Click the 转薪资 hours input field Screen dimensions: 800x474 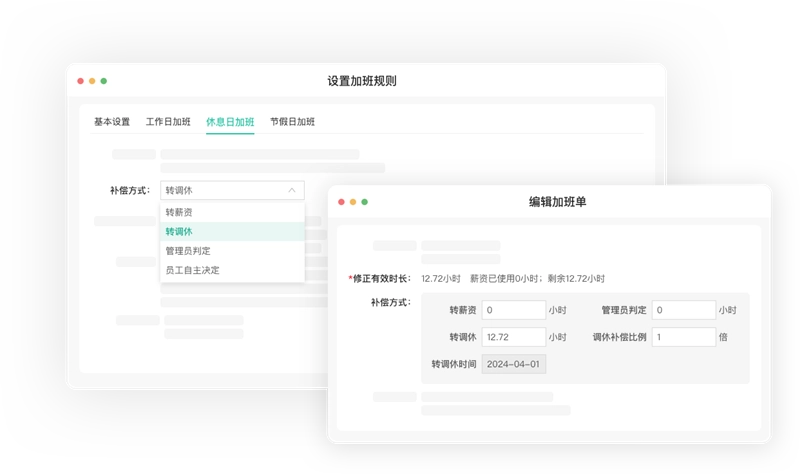pos(513,310)
